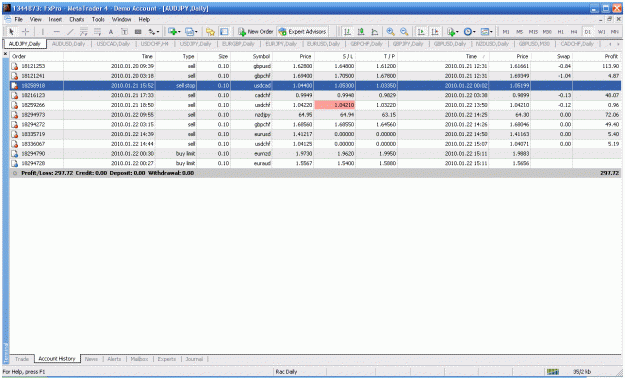This screenshot has height=378, width=625.
Task: Switch to the W1 timeframe
Action: coord(601,32)
